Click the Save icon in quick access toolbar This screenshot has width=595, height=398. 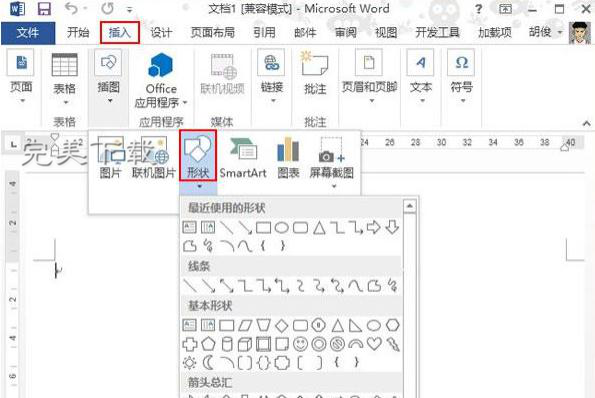click(44, 9)
